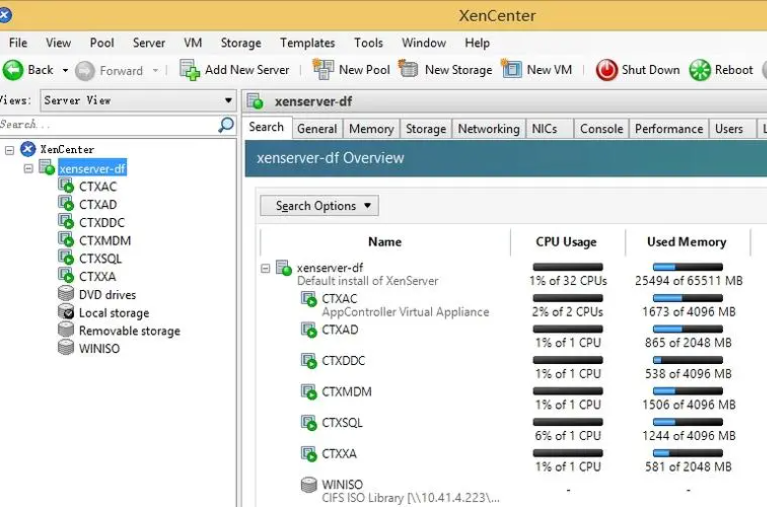The image size is (767, 523).
Task: Click the New Pool icon
Action: pyautogui.click(x=323, y=69)
